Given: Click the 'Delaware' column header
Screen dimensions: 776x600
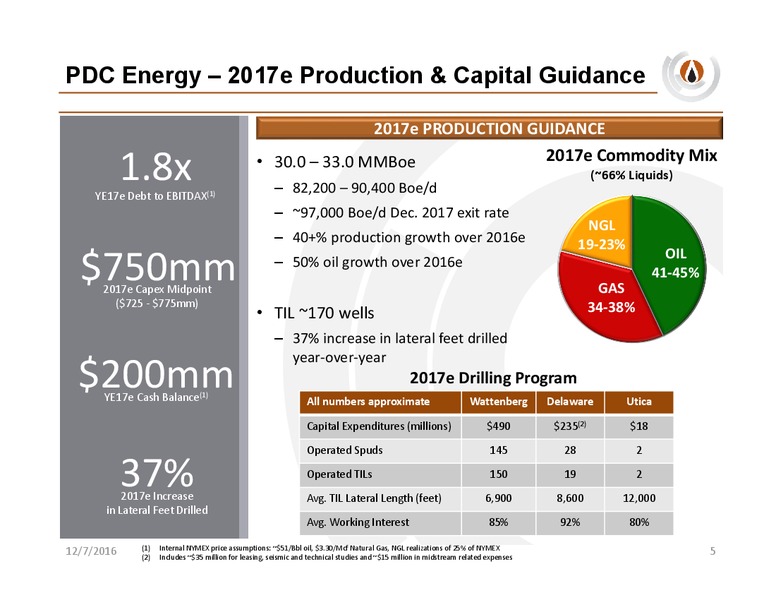Looking at the screenshot, I should point(570,401).
